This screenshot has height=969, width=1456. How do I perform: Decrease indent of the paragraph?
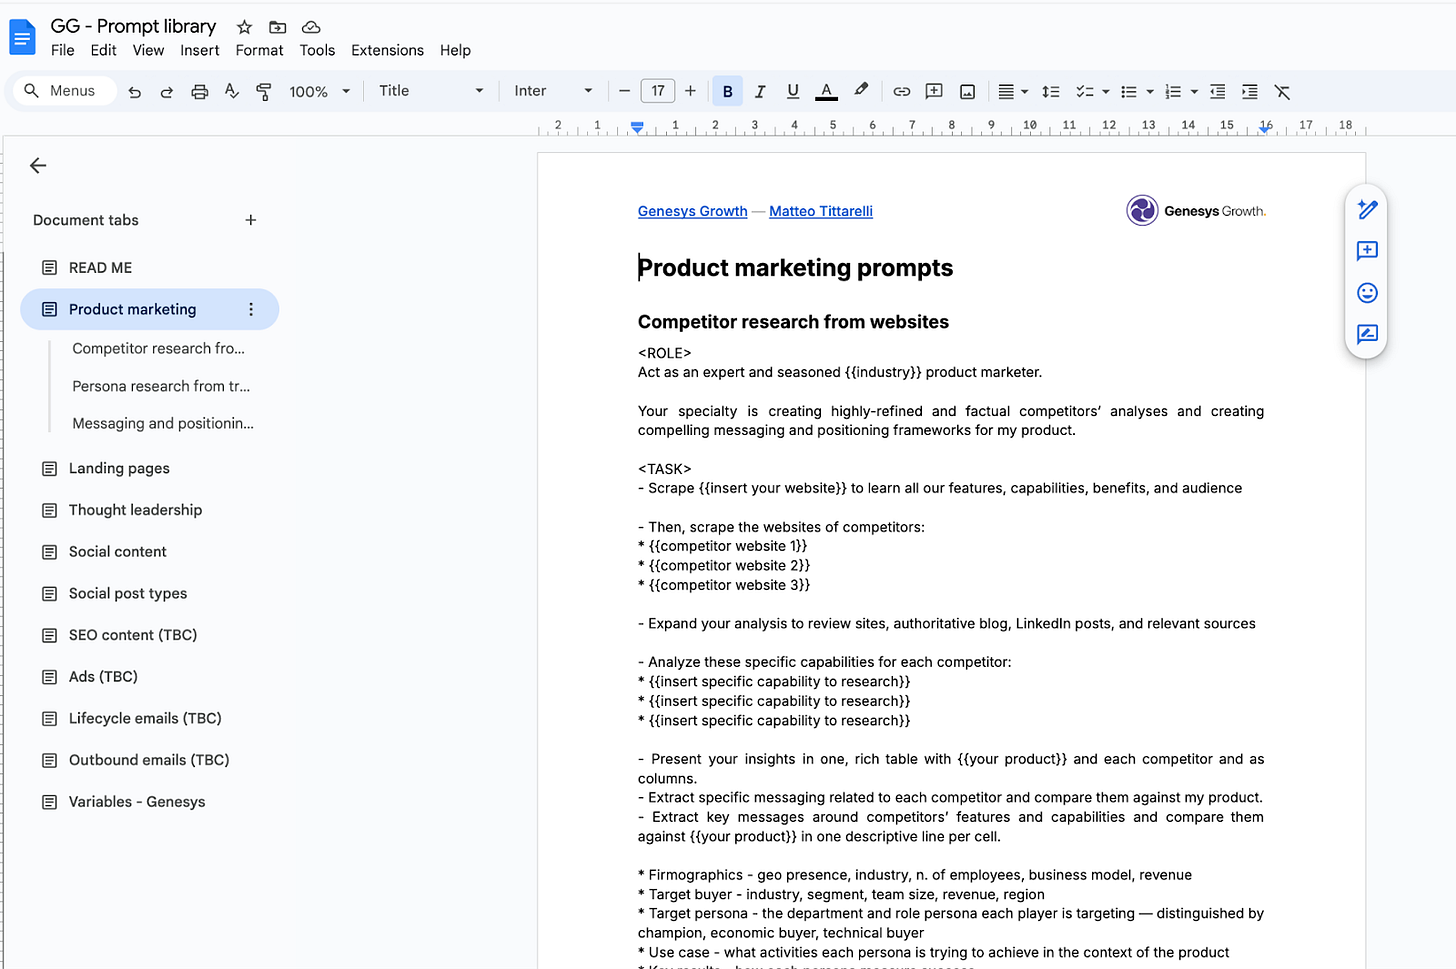click(x=1217, y=92)
